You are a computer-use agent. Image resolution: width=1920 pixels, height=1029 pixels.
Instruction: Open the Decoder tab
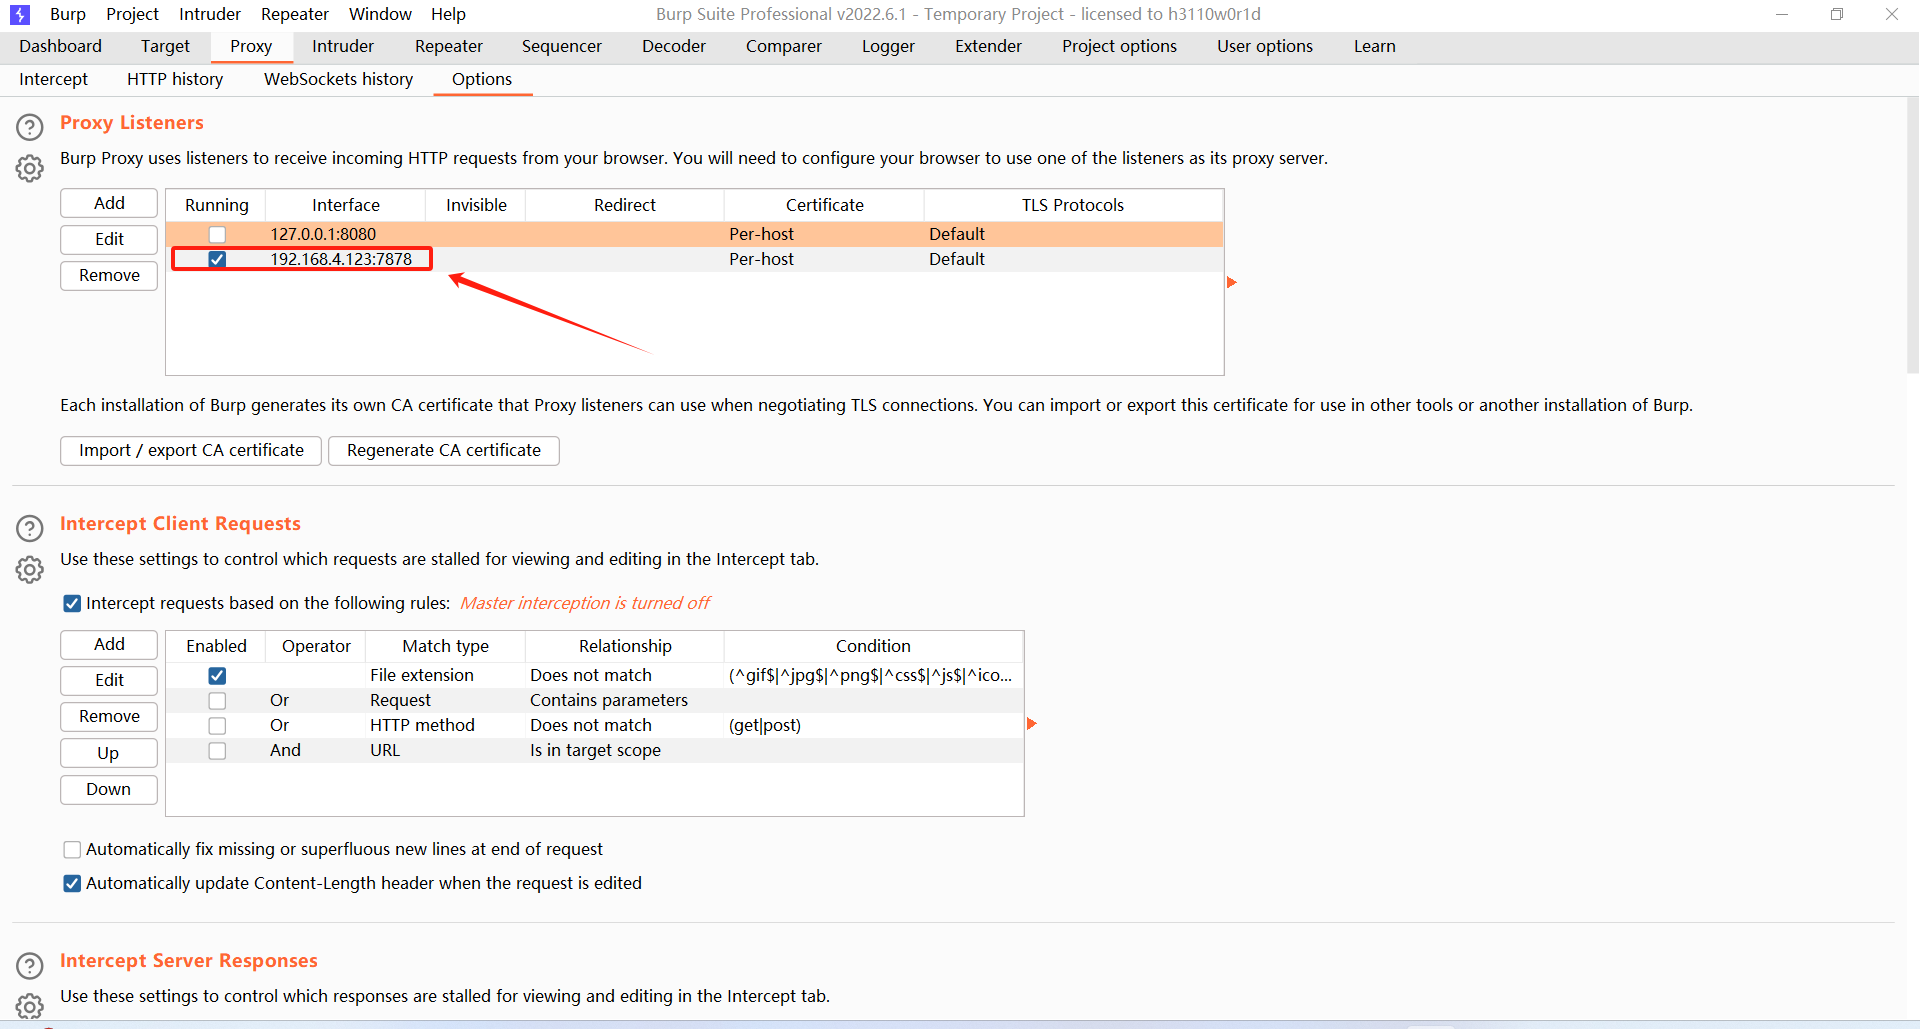(x=674, y=46)
